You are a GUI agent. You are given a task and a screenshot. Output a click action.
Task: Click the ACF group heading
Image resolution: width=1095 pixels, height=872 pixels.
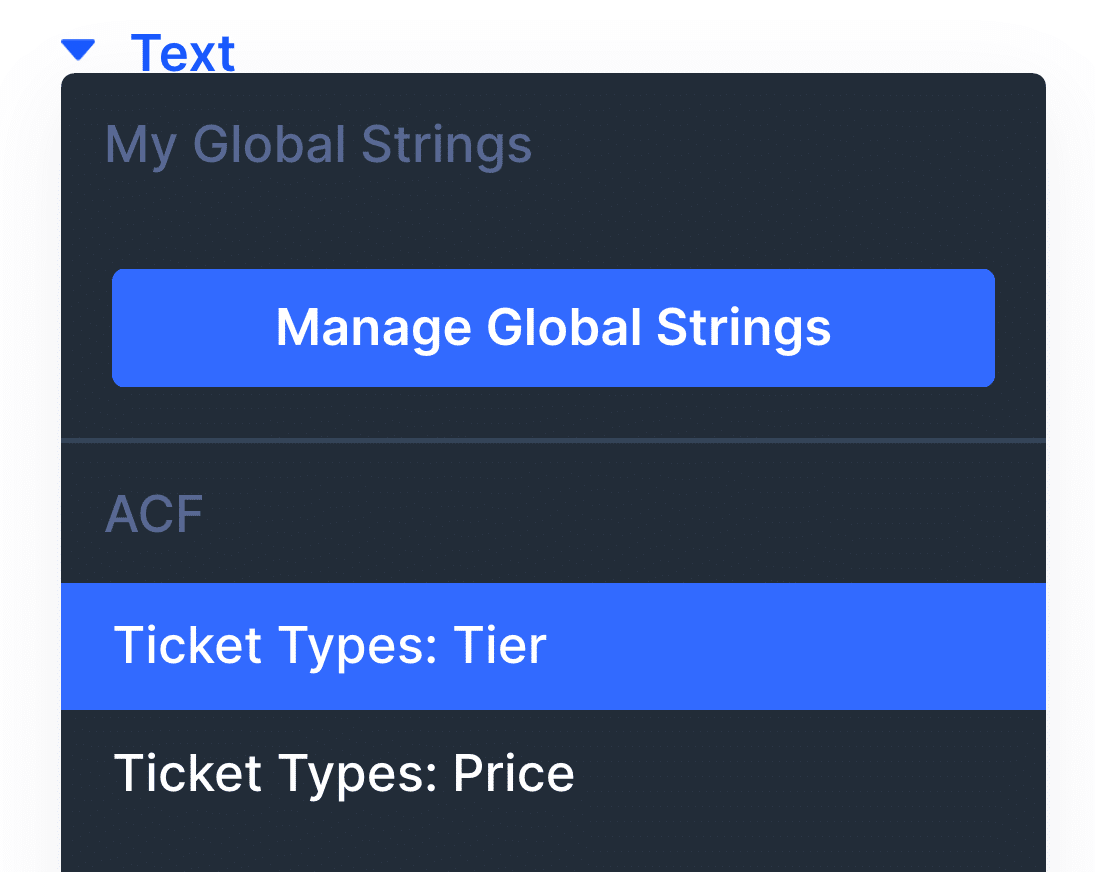pos(154,514)
